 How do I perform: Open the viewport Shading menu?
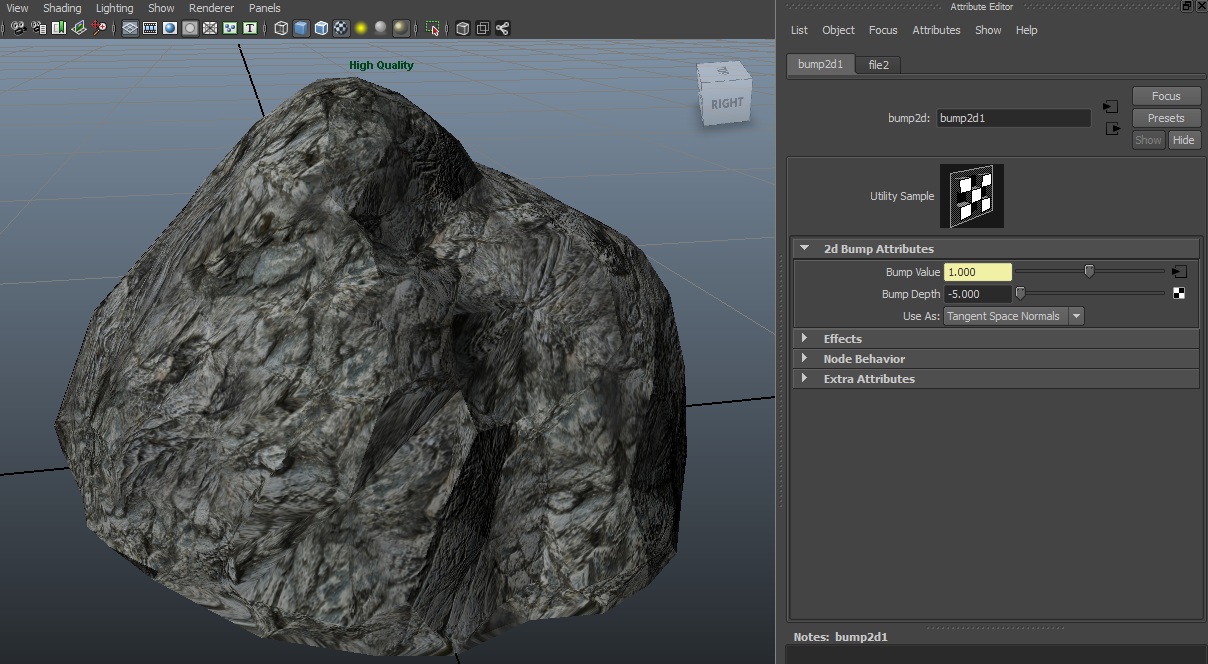tap(62, 8)
